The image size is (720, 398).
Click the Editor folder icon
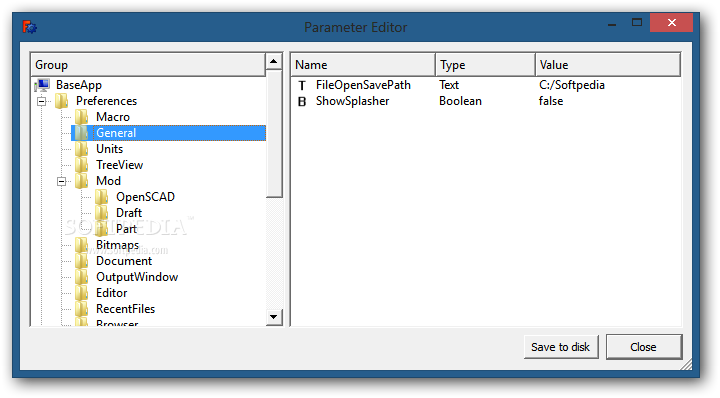coord(82,293)
